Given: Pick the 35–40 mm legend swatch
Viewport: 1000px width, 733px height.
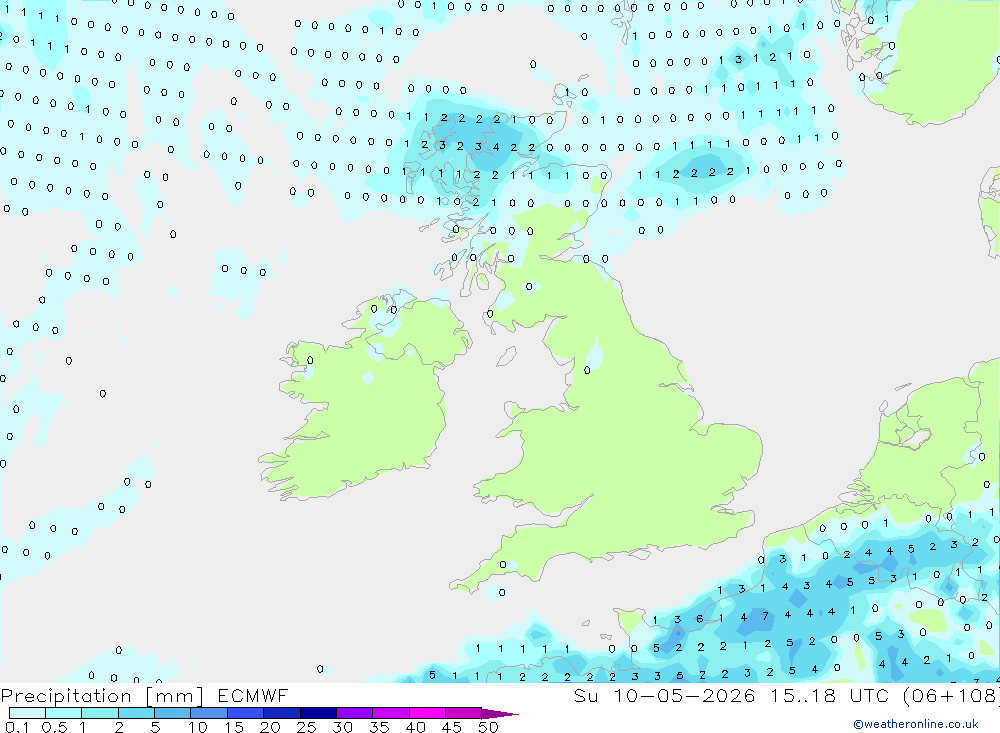Looking at the screenshot, I should pyautogui.click(x=391, y=713).
